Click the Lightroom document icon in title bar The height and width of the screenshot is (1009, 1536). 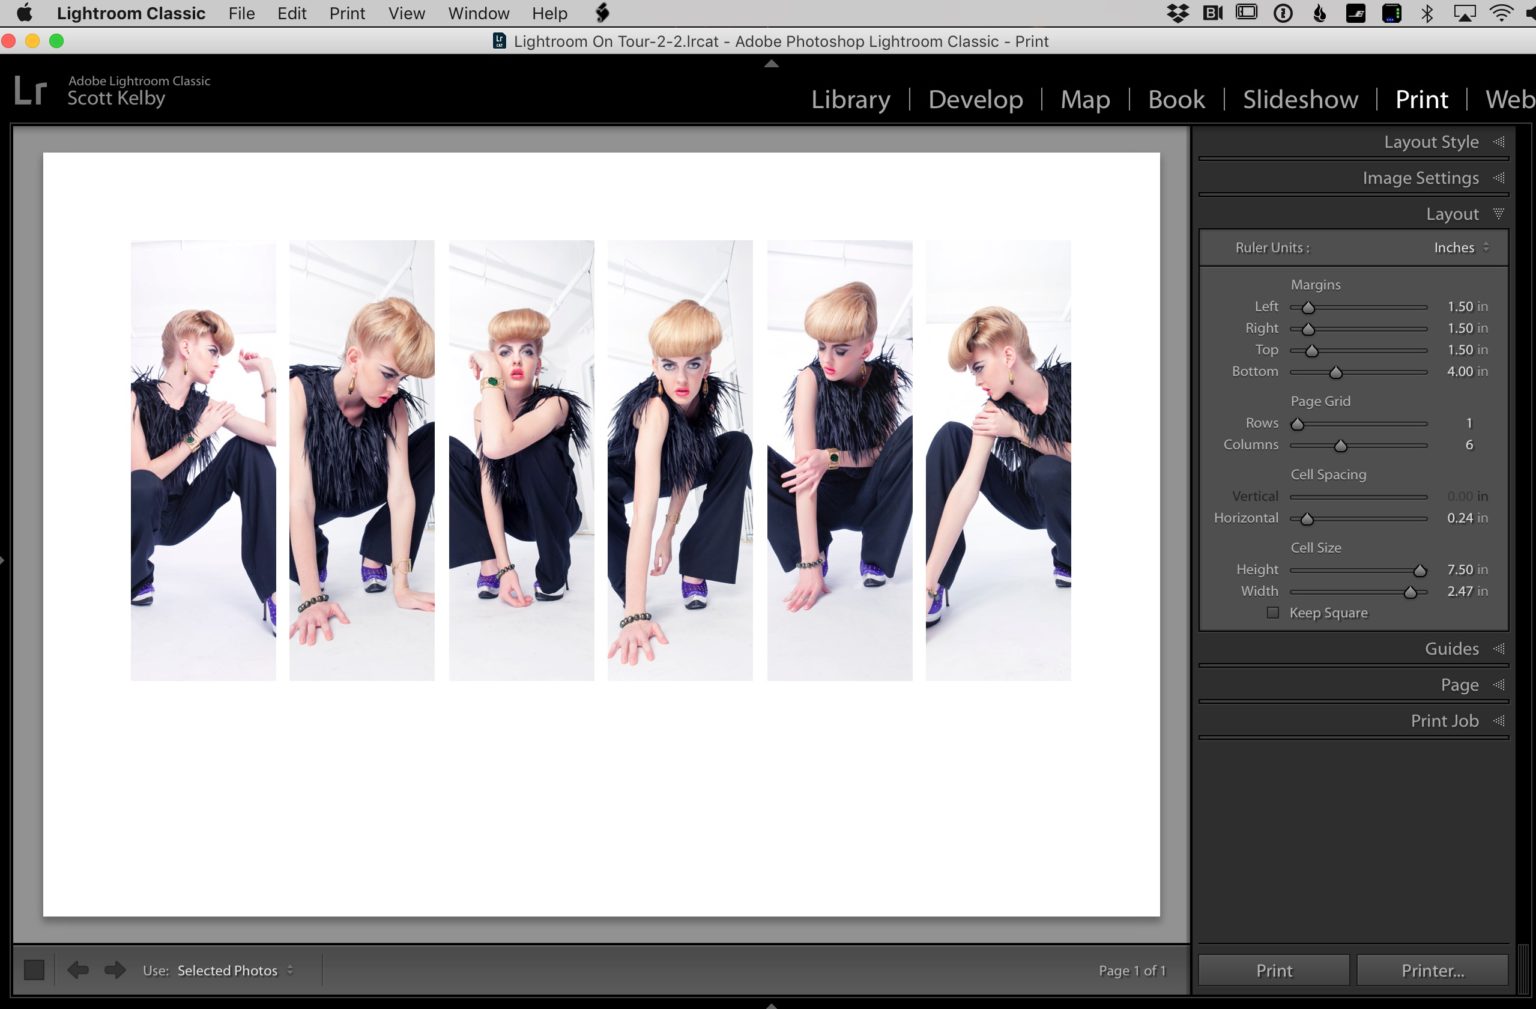tap(498, 41)
